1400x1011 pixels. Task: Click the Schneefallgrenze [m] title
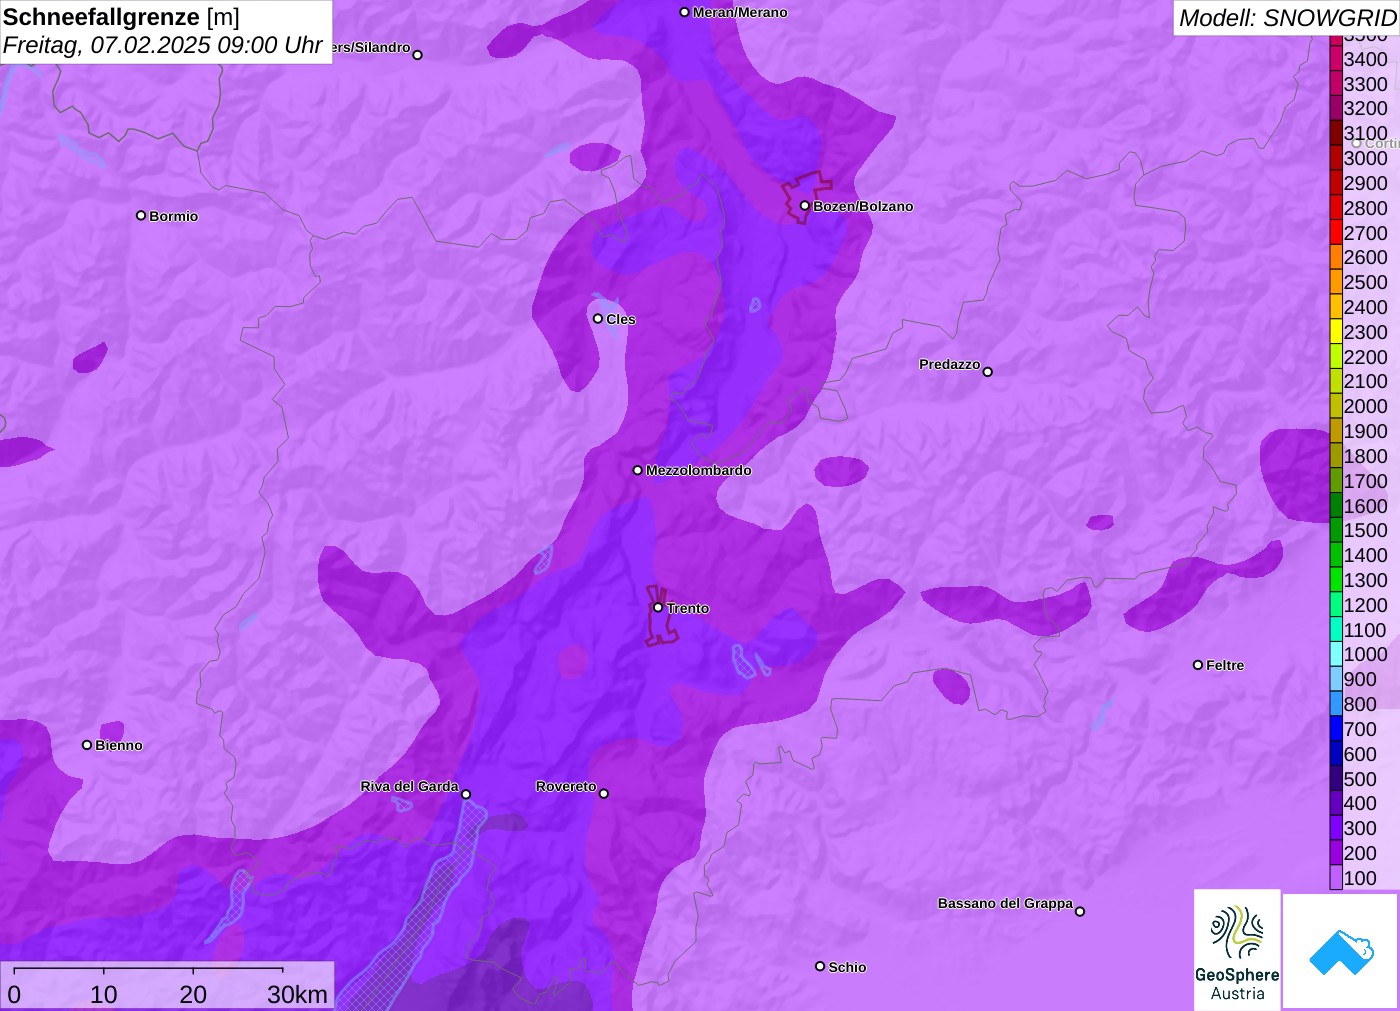point(121,17)
